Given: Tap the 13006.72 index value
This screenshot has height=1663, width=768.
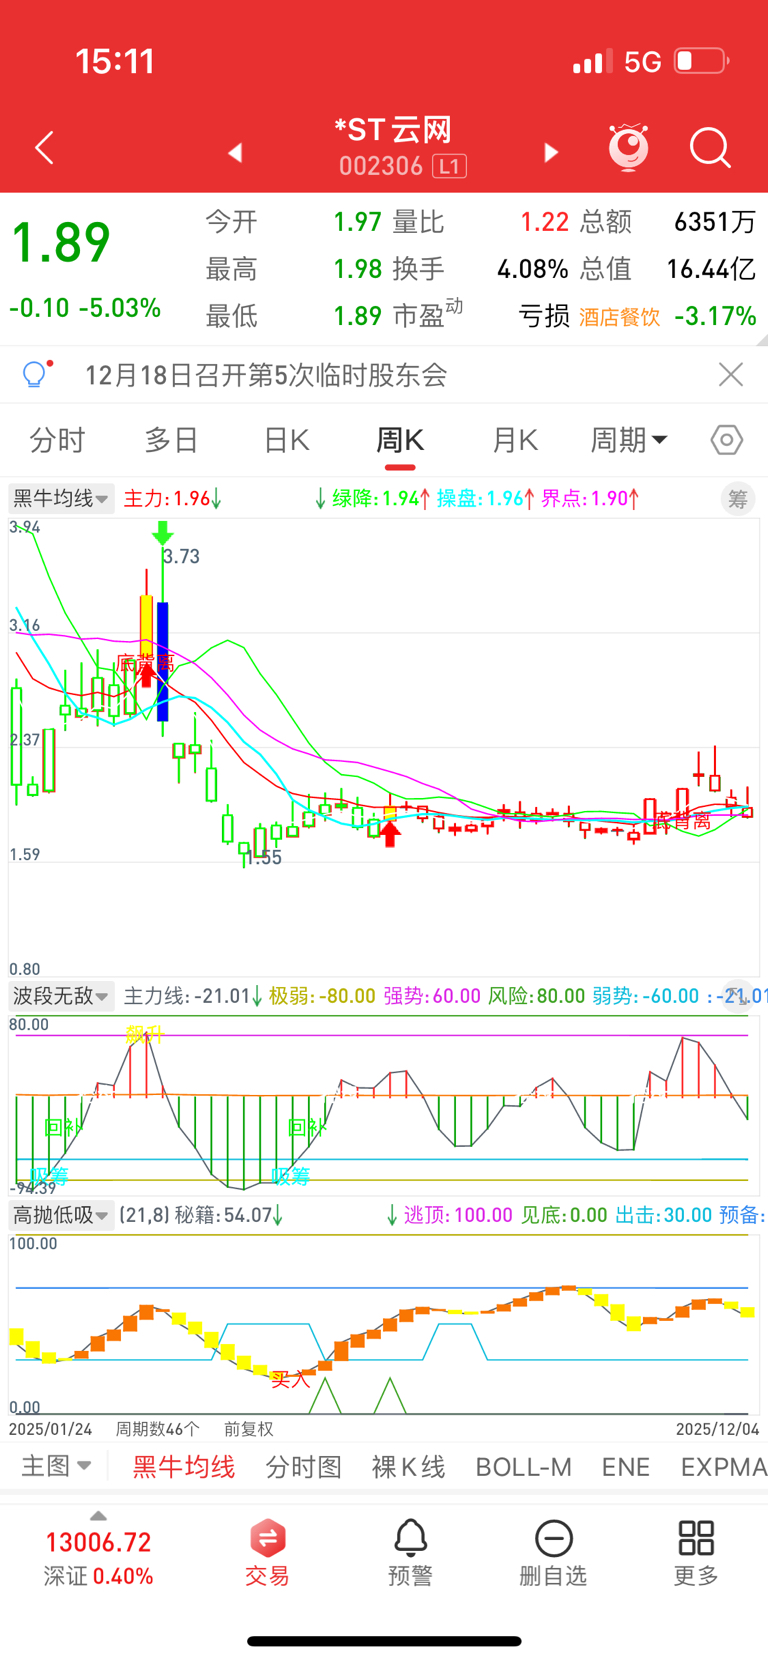Looking at the screenshot, I should pyautogui.click(x=98, y=1542).
